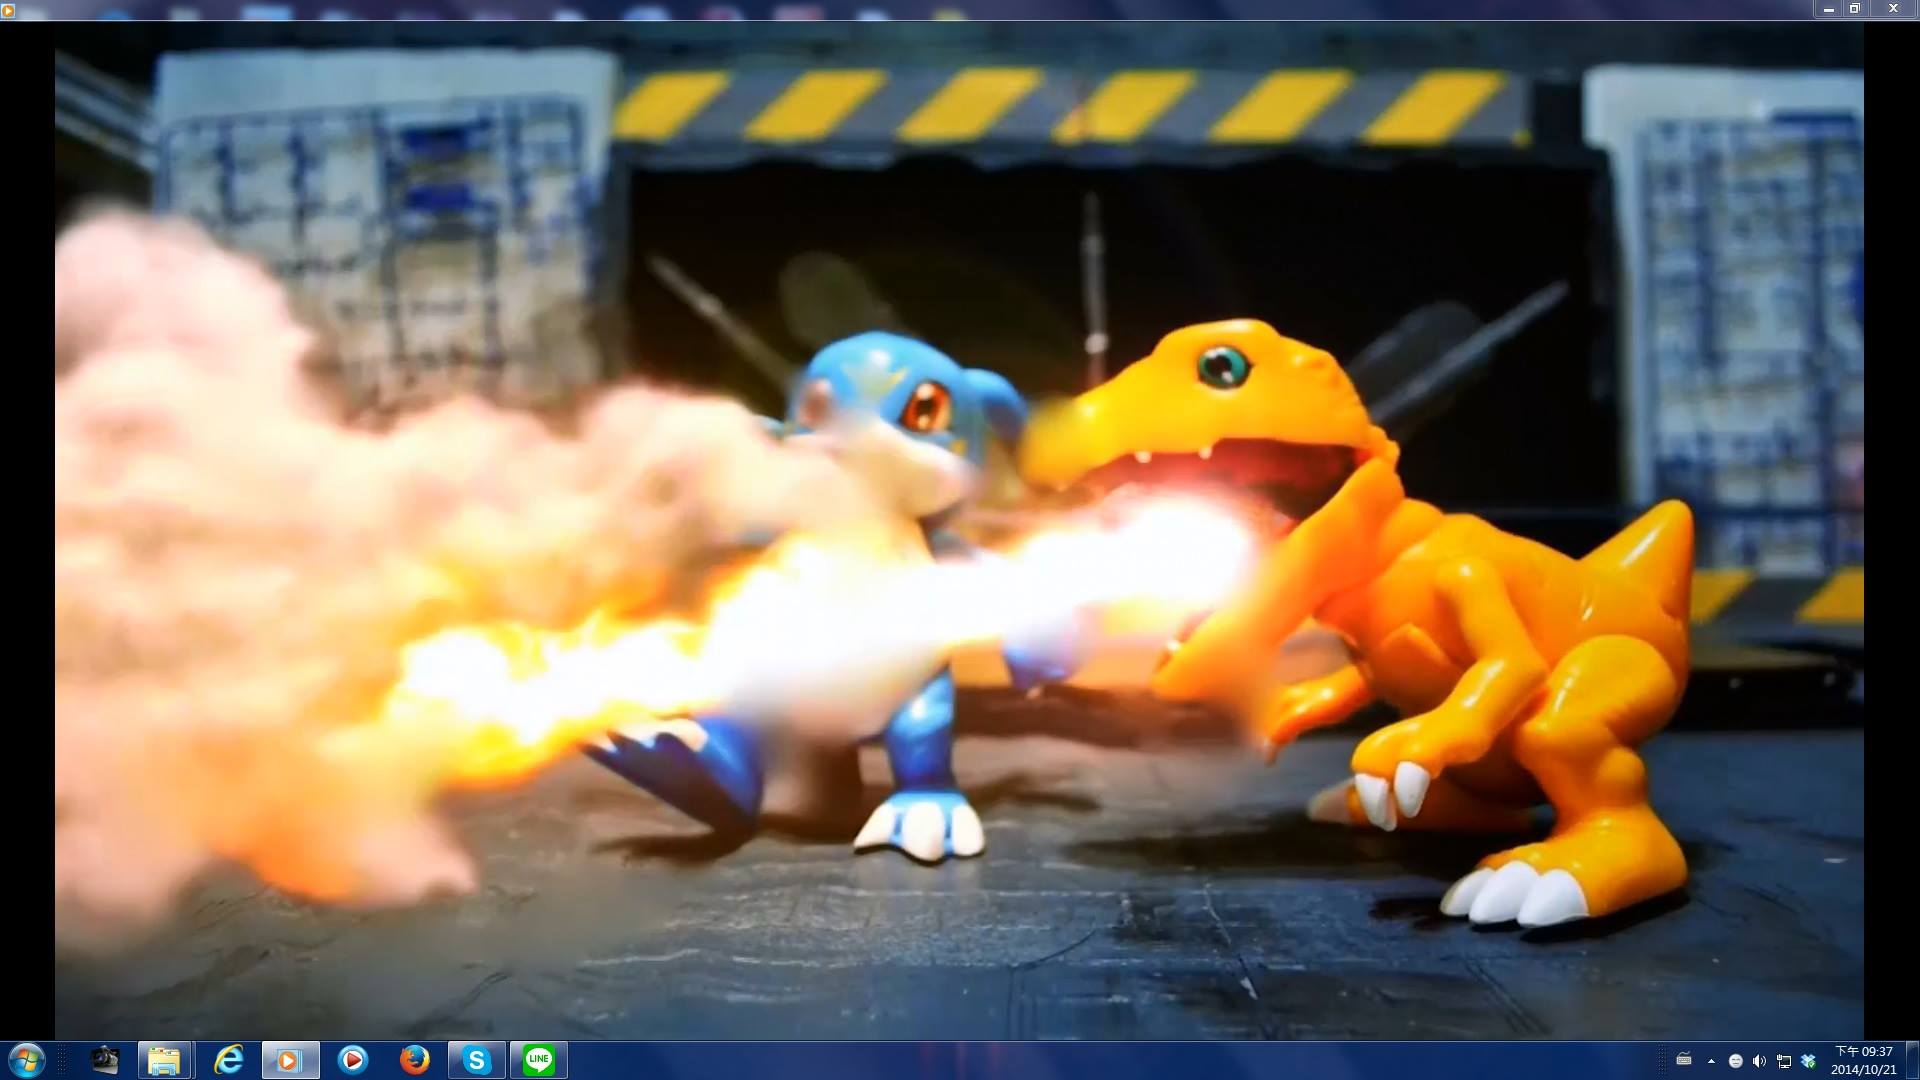Screen dimensions: 1920x1080
Task: Restore down the media player window
Action: tap(1854, 9)
